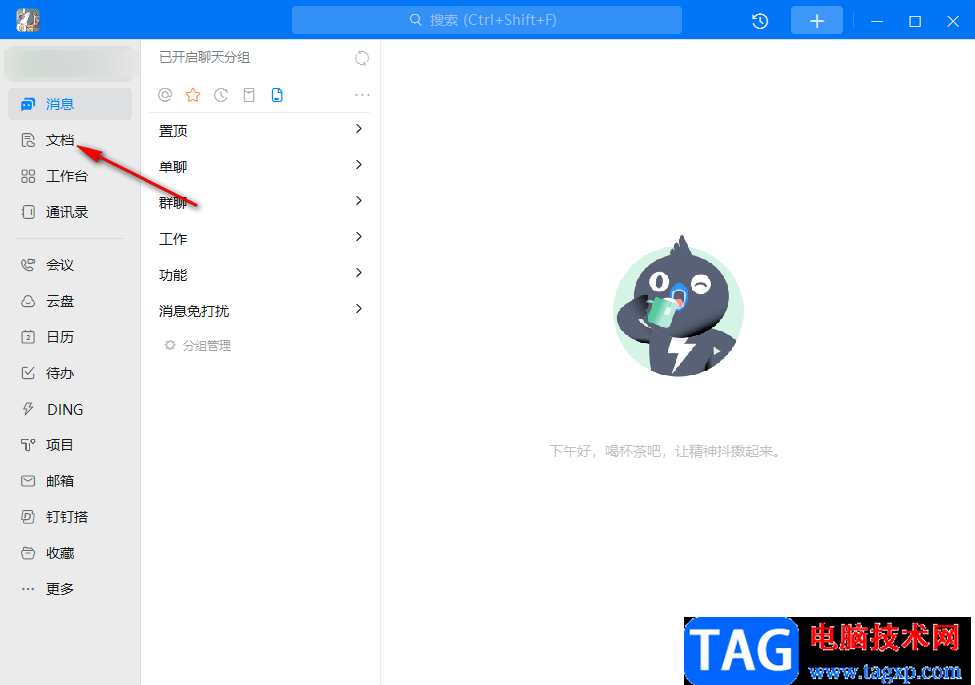
Task: Click the 钉钉搭 icon
Action: [28, 517]
